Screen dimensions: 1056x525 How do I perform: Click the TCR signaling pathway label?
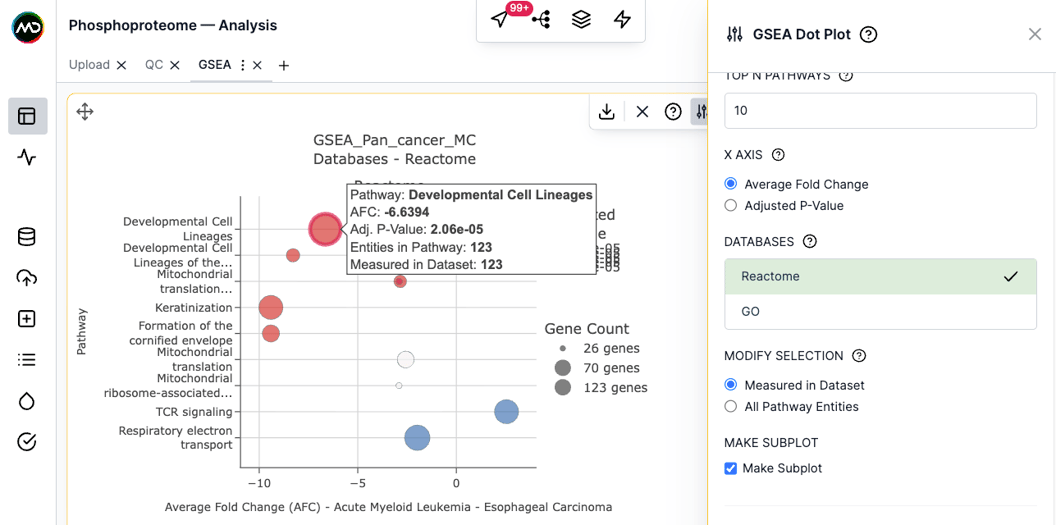(x=193, y=411)
